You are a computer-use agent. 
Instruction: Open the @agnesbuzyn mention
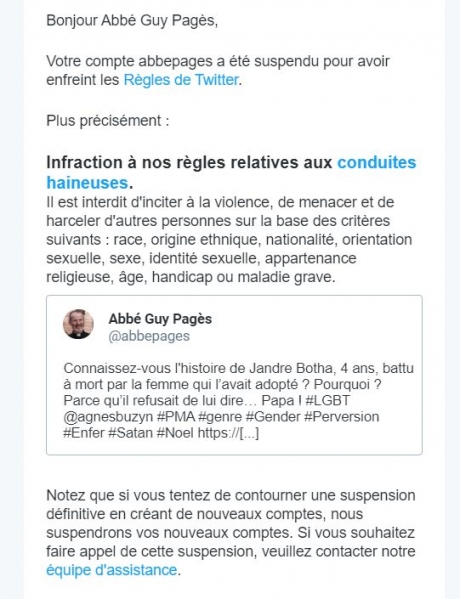[x=108, y=417]
